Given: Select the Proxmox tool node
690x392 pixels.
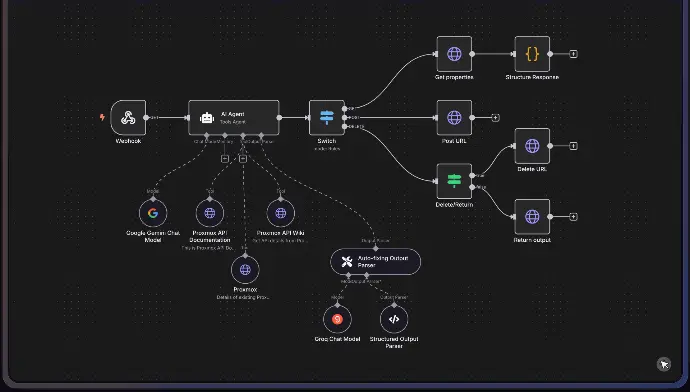Looking at the screenshot, I should [245, 270].
